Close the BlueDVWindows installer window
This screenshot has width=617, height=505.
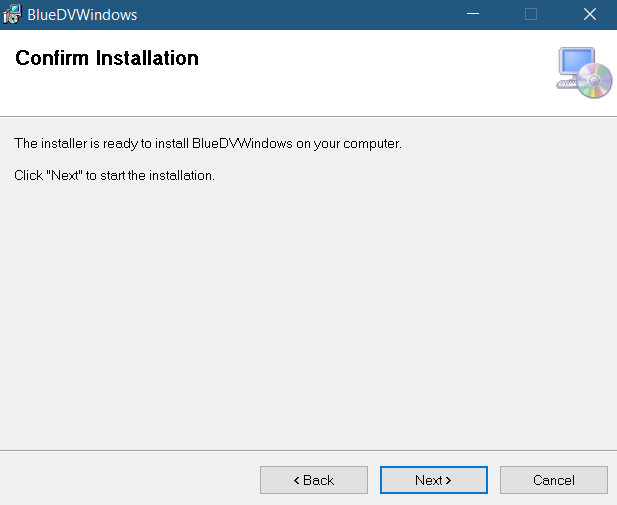(x=589, y=14)
